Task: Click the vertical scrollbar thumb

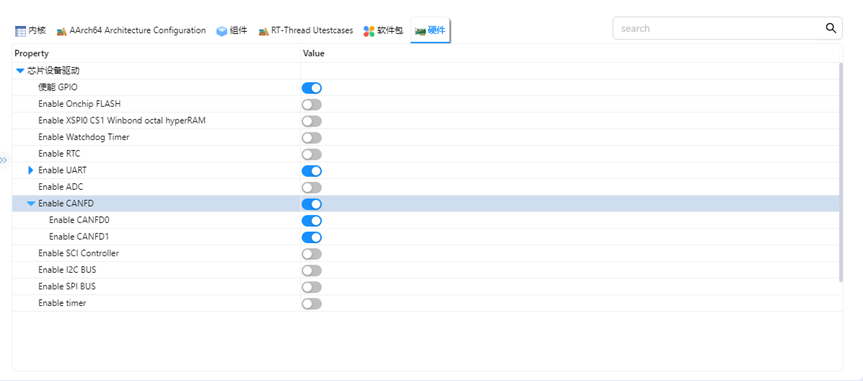Action: (x=840, y=172)
